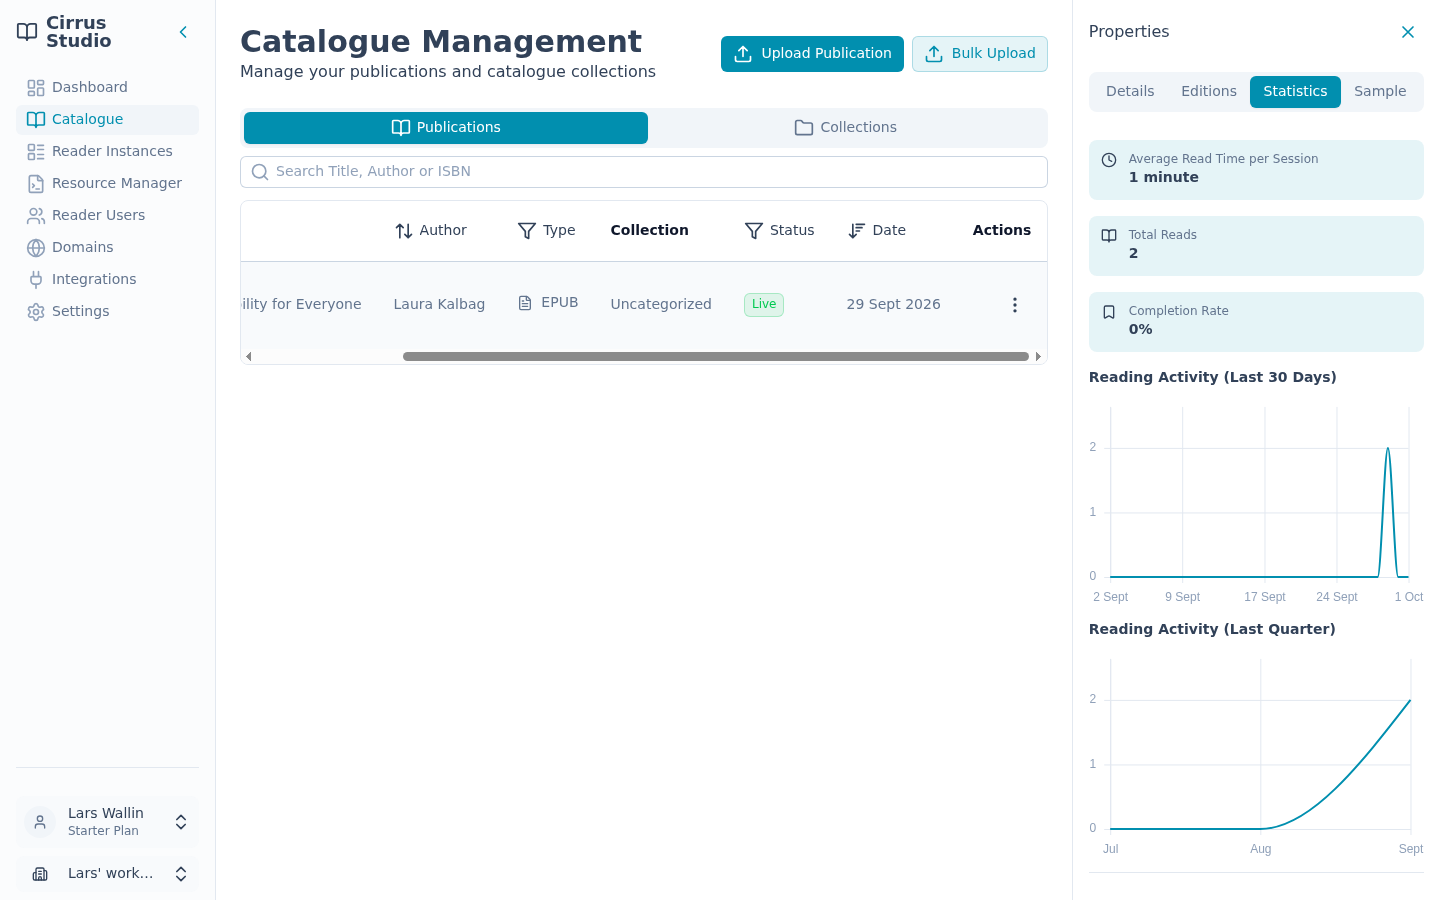Click the Domains globe icon
The width and height of the screenshot is (1440, 900).
pos(36,248)
